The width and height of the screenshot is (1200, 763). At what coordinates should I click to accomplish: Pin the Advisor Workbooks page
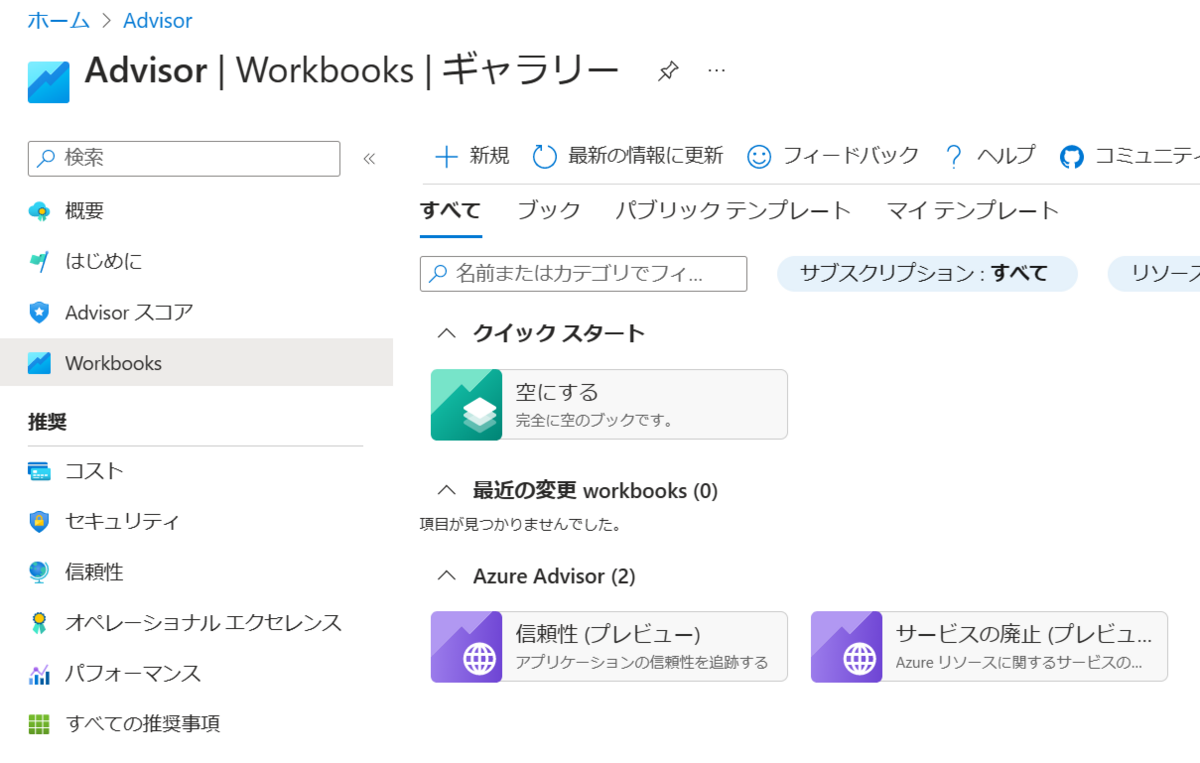668,71
